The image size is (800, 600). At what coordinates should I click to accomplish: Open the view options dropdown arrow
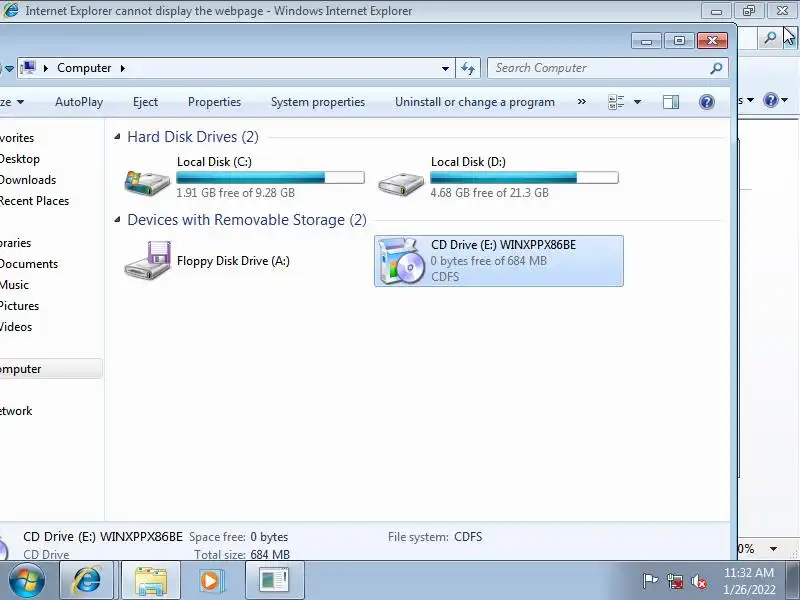pos(637,102)
